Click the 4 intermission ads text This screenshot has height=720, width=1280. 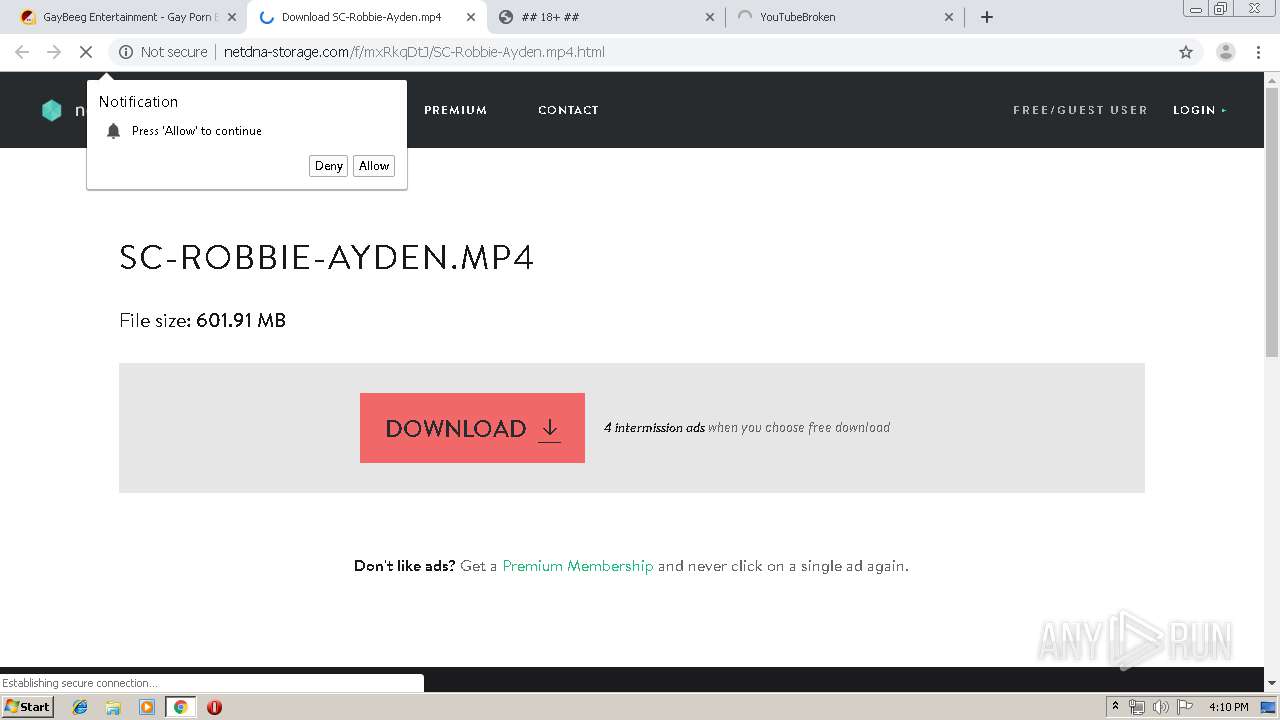654,427
